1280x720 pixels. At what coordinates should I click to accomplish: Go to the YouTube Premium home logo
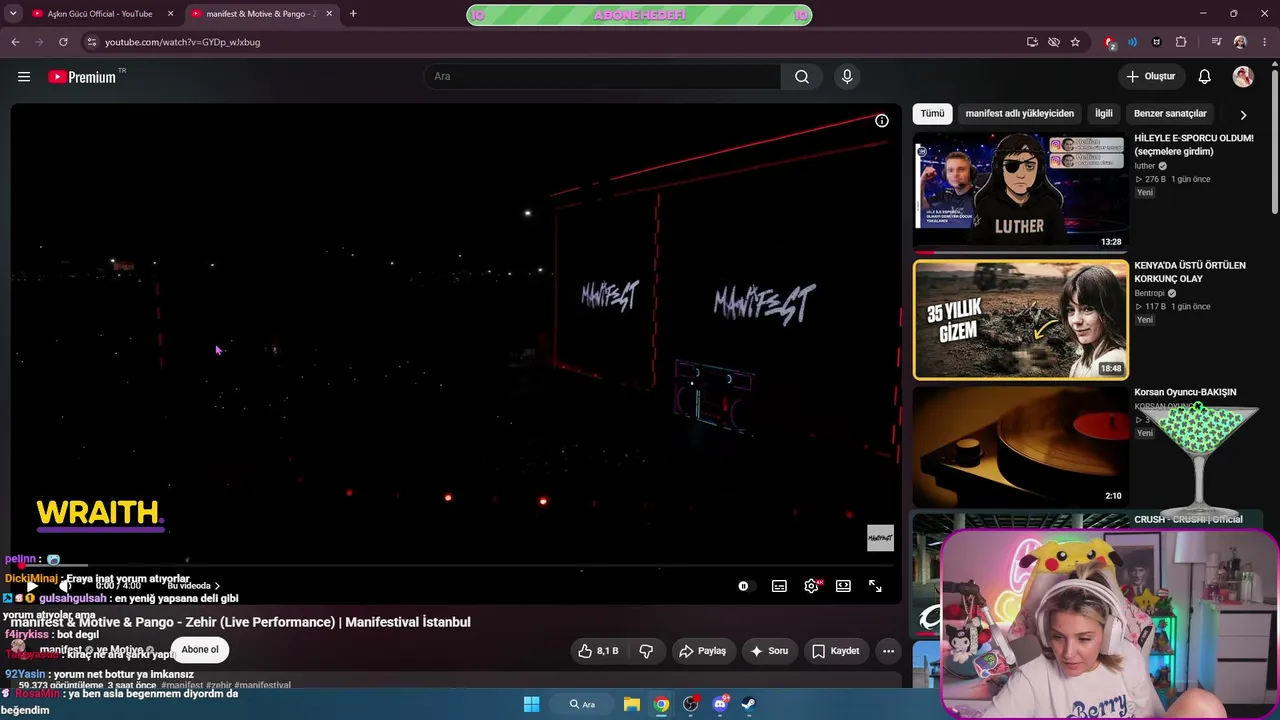pyautogui.click(x=82, y=77)
